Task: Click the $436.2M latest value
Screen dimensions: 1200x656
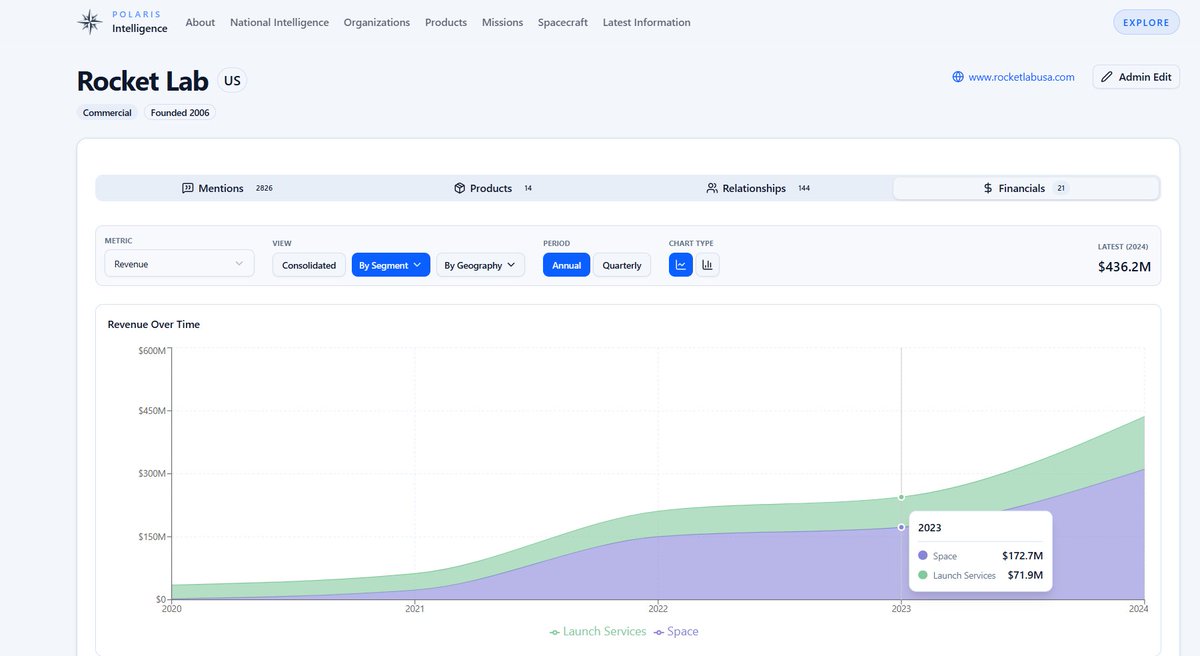Action: pos(1124,267)
